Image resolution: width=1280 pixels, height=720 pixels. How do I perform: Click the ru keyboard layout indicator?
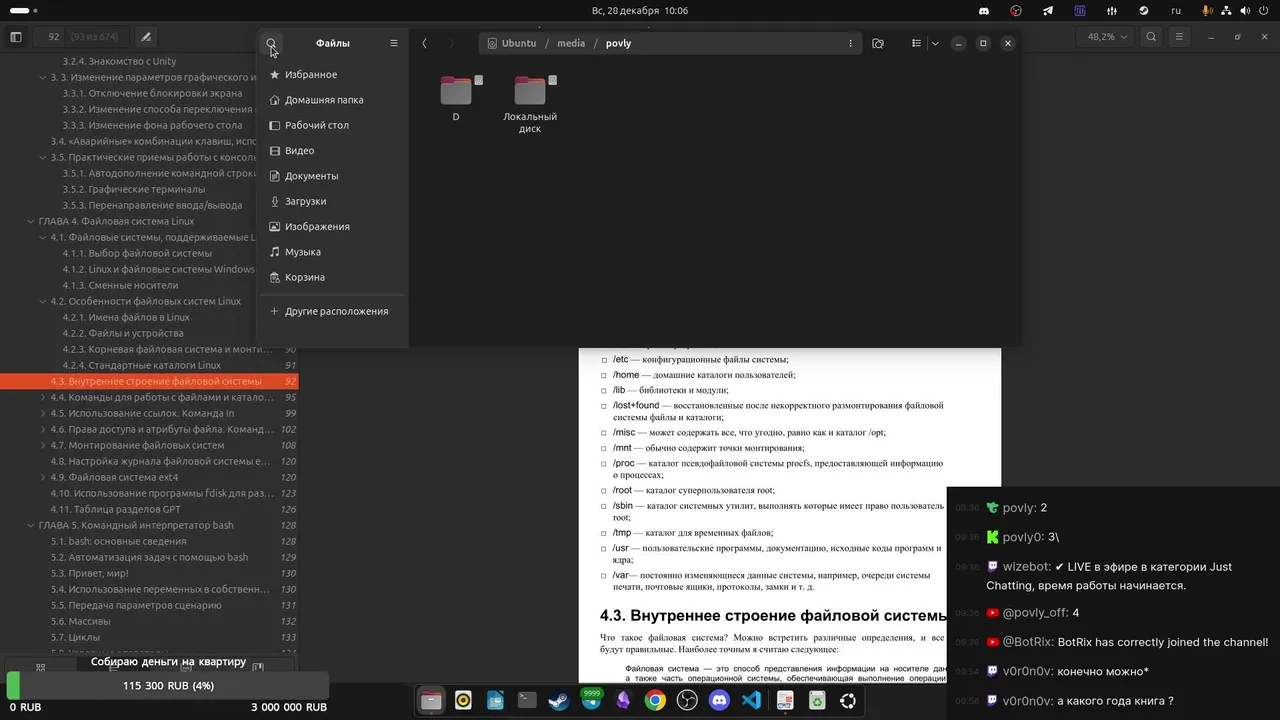[1176, 10]
